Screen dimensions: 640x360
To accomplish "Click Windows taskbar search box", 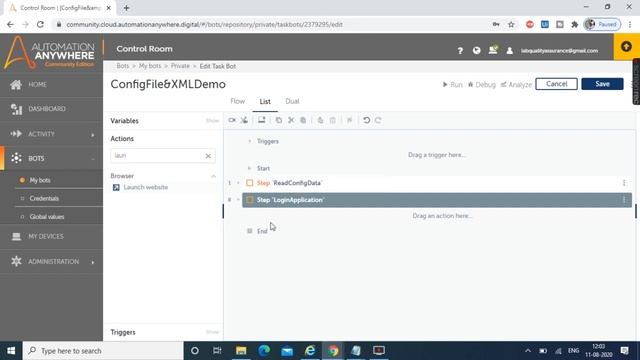I will coord(103,351).
